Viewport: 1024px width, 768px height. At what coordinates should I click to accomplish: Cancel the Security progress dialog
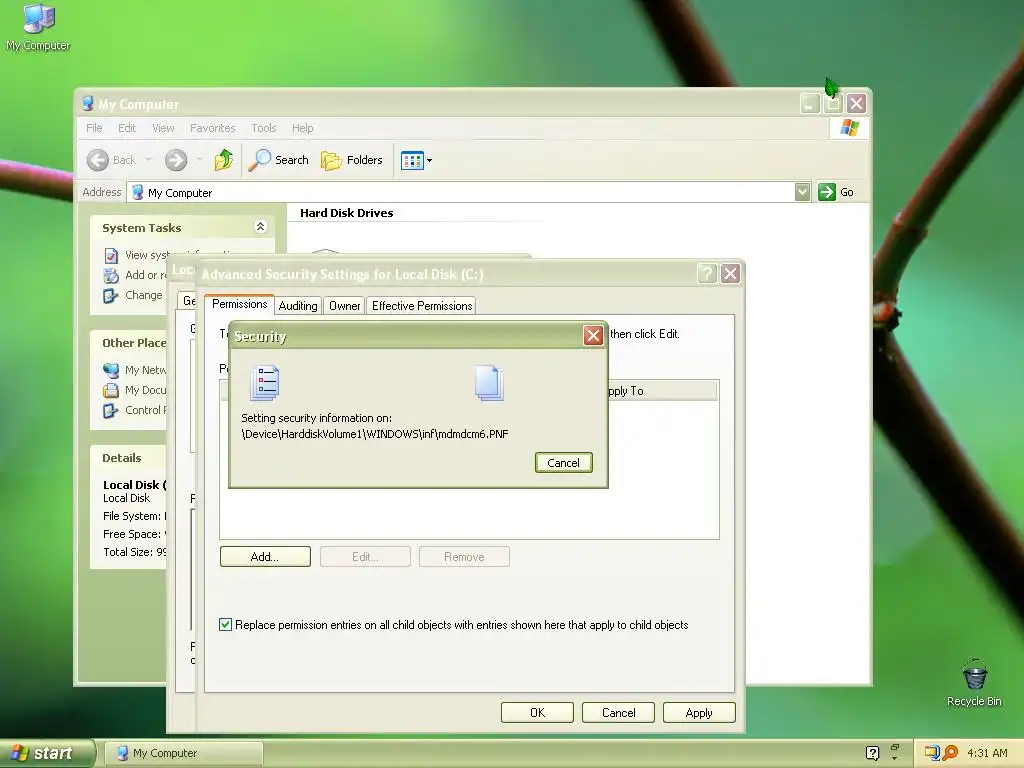[563, 462]
